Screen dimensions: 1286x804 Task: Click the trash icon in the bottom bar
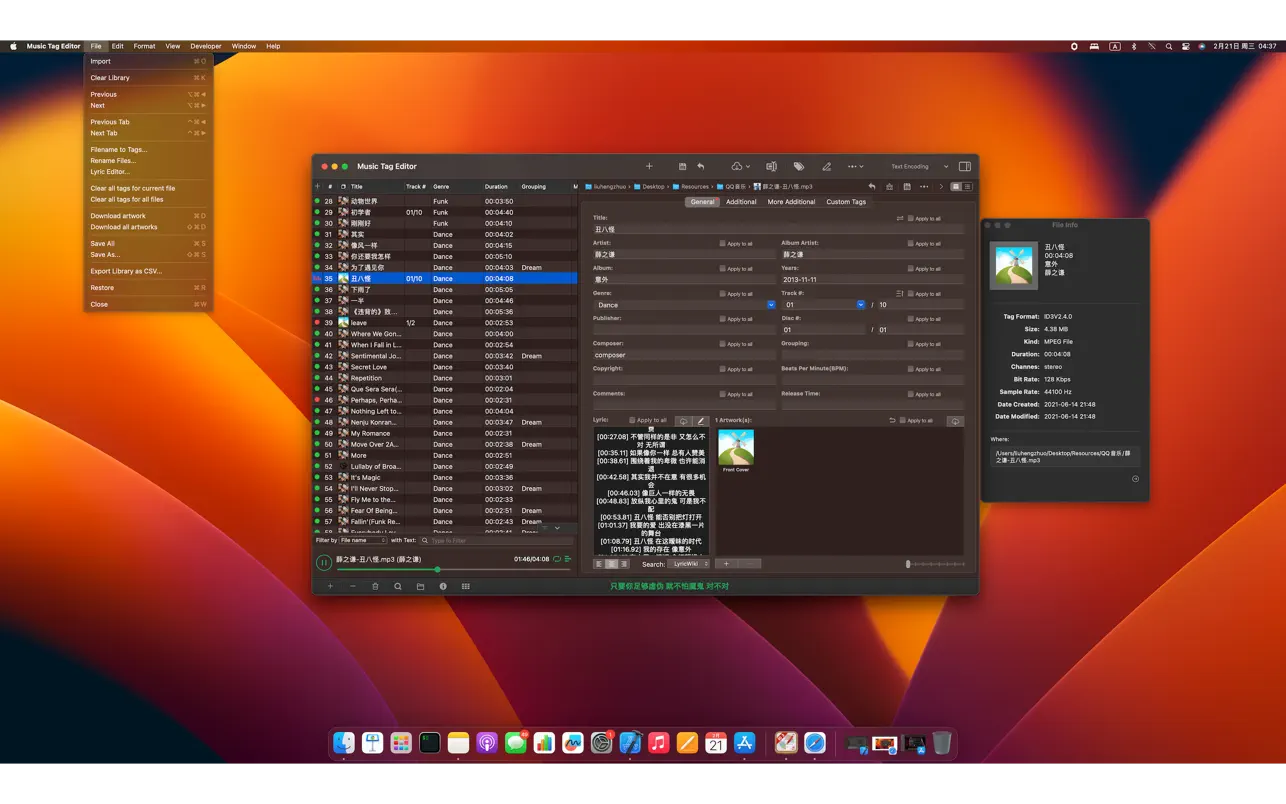[x=375, y=586]
